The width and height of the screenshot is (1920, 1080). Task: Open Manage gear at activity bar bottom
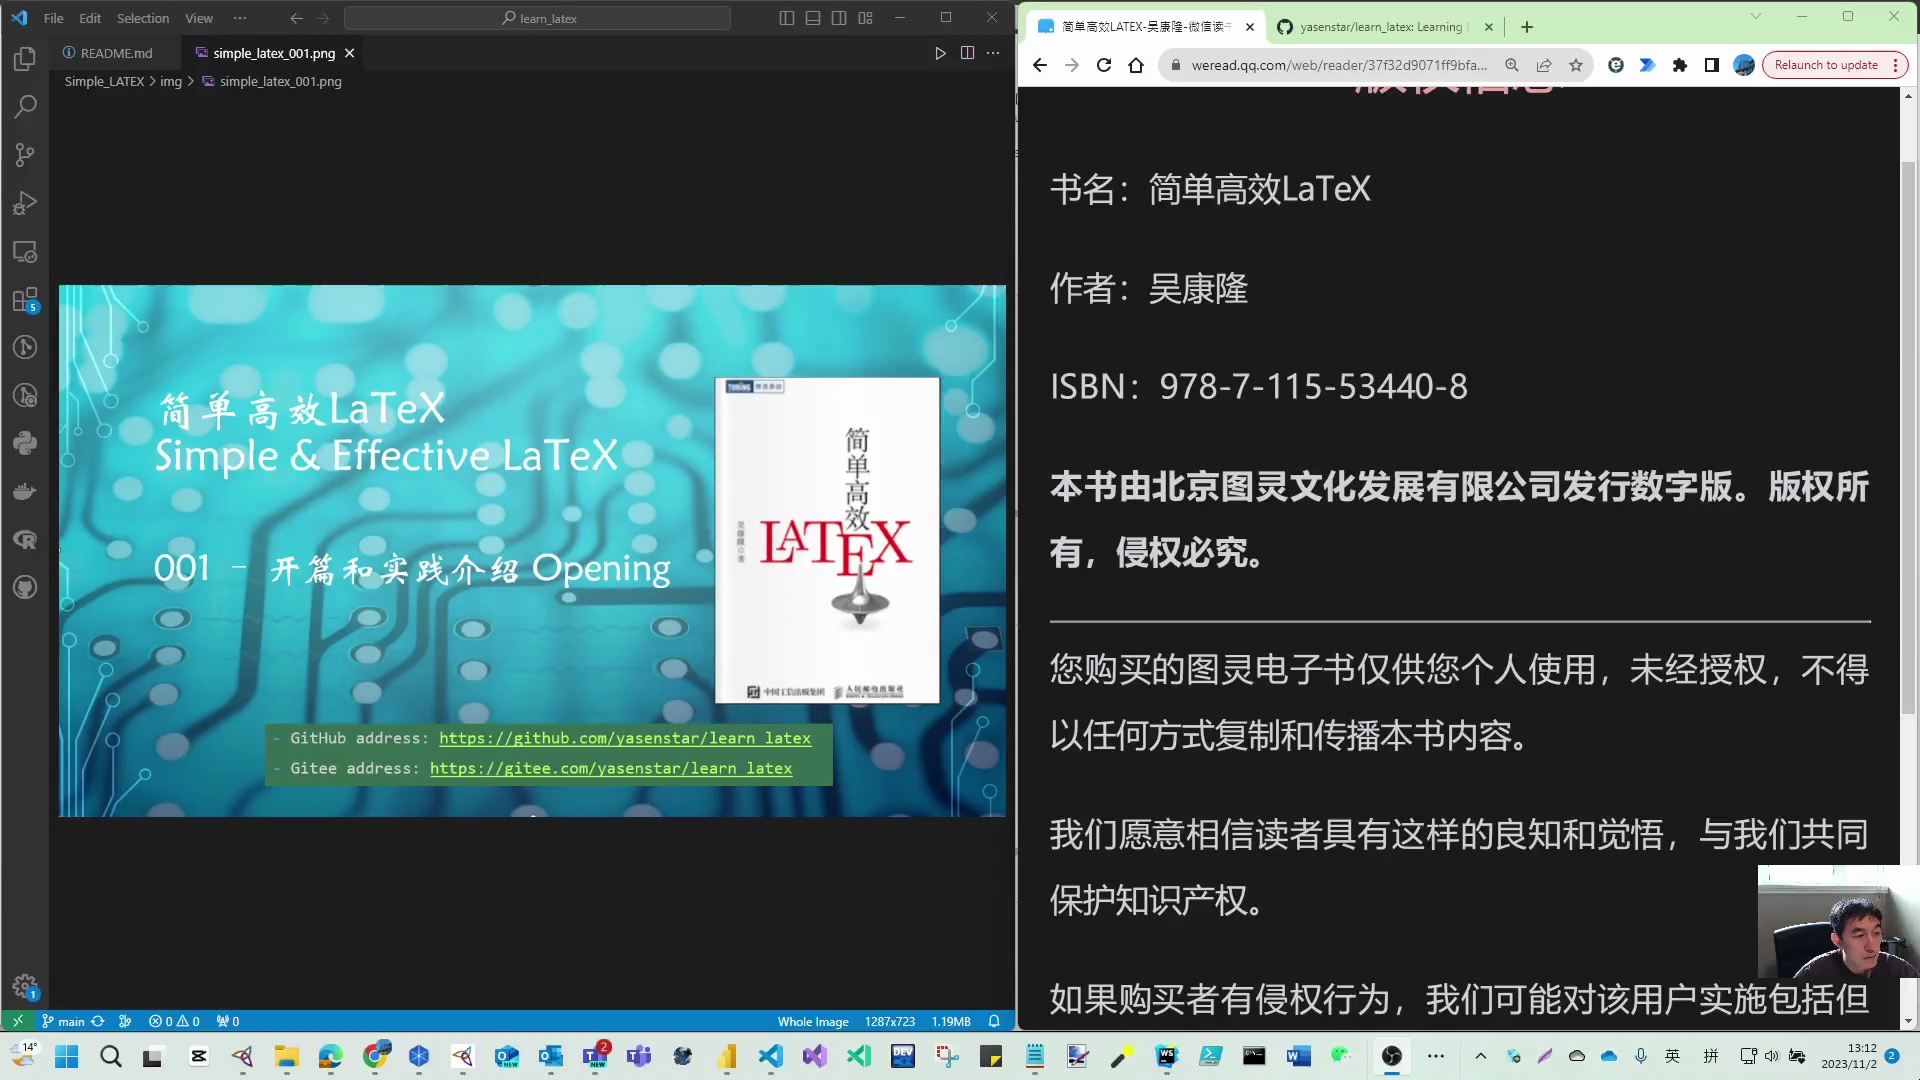point(25,987)
